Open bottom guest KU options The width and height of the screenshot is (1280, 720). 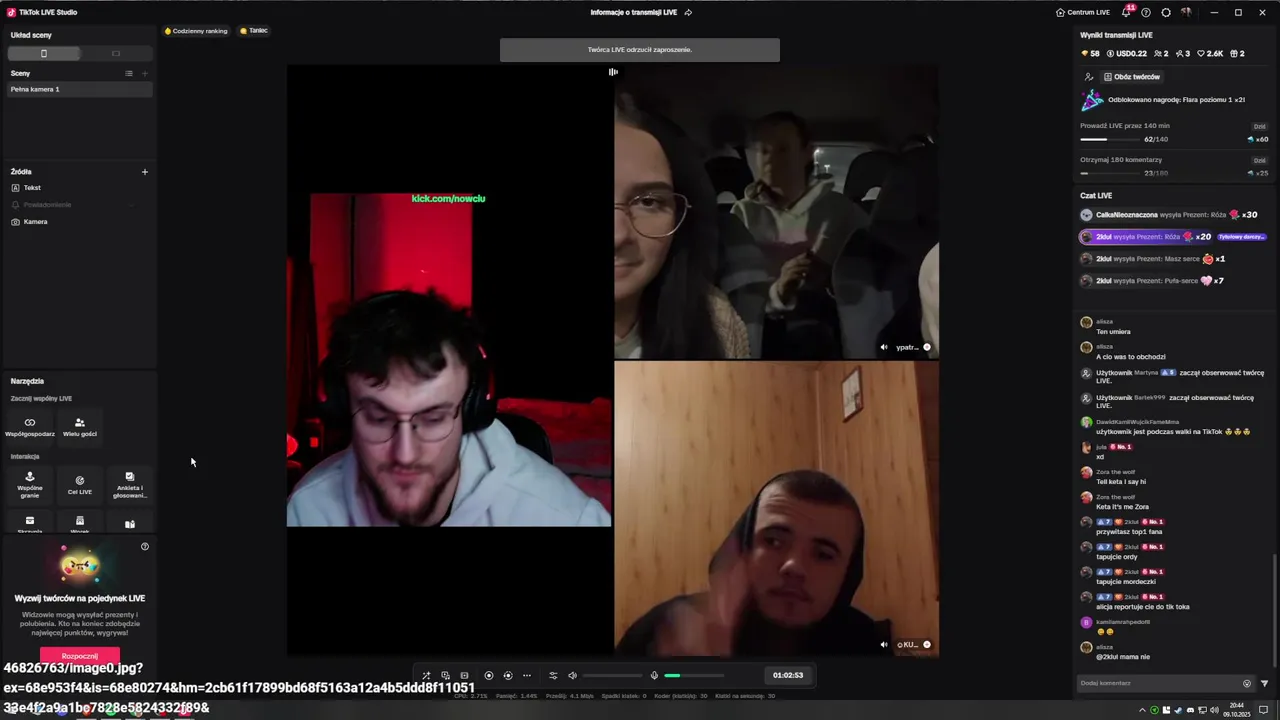[x=927, y=644]
